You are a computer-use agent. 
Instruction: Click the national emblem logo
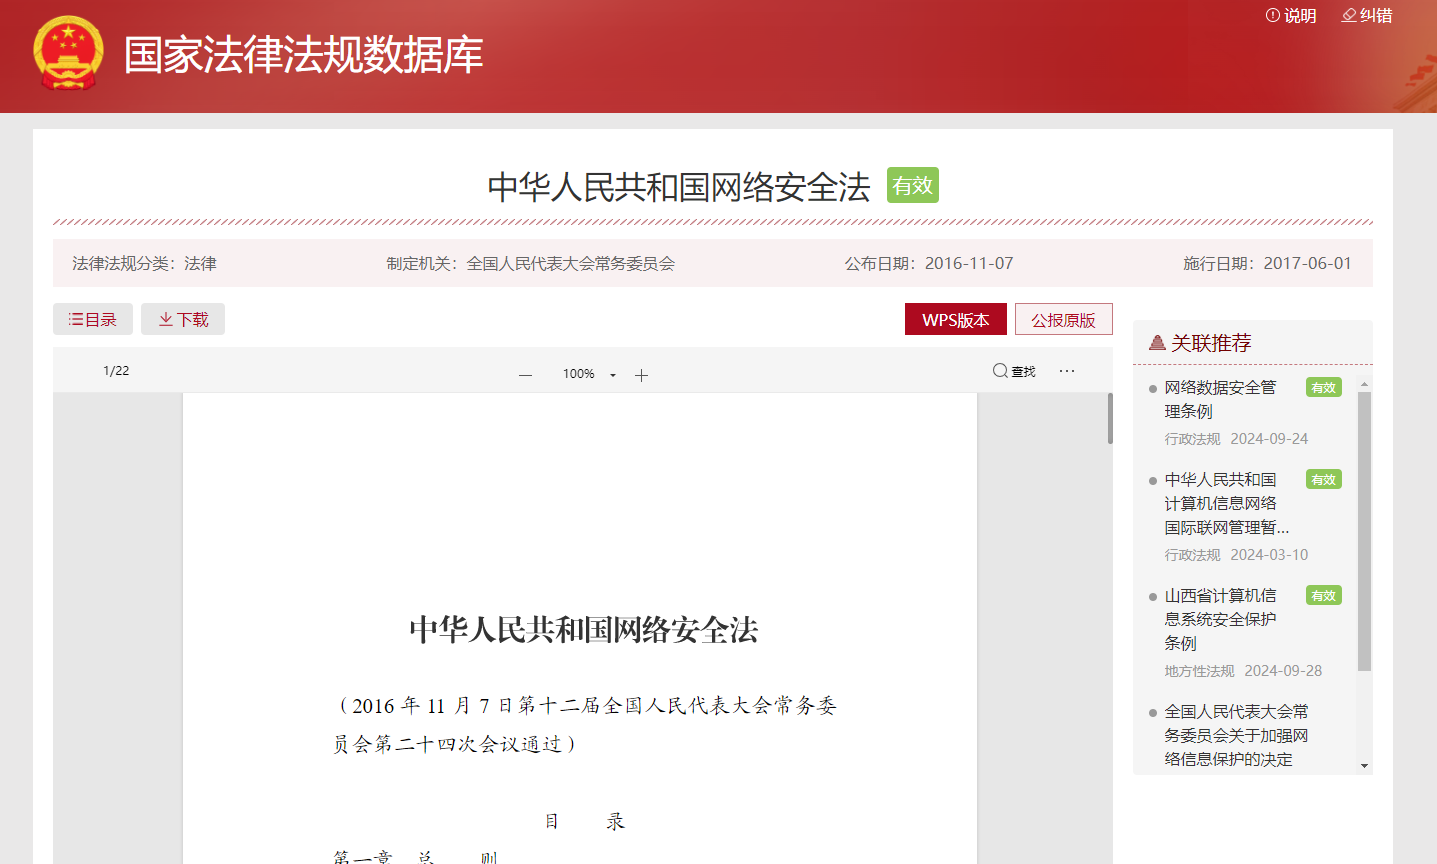coord(68,54)
